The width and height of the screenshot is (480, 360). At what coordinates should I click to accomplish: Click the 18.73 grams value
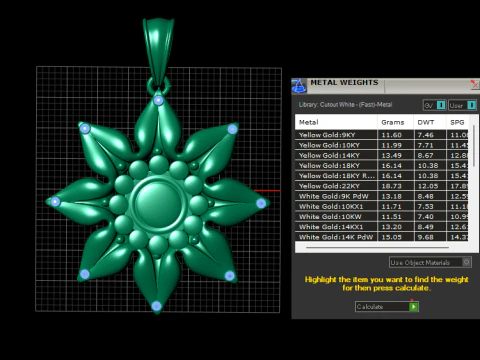[391, 186]
